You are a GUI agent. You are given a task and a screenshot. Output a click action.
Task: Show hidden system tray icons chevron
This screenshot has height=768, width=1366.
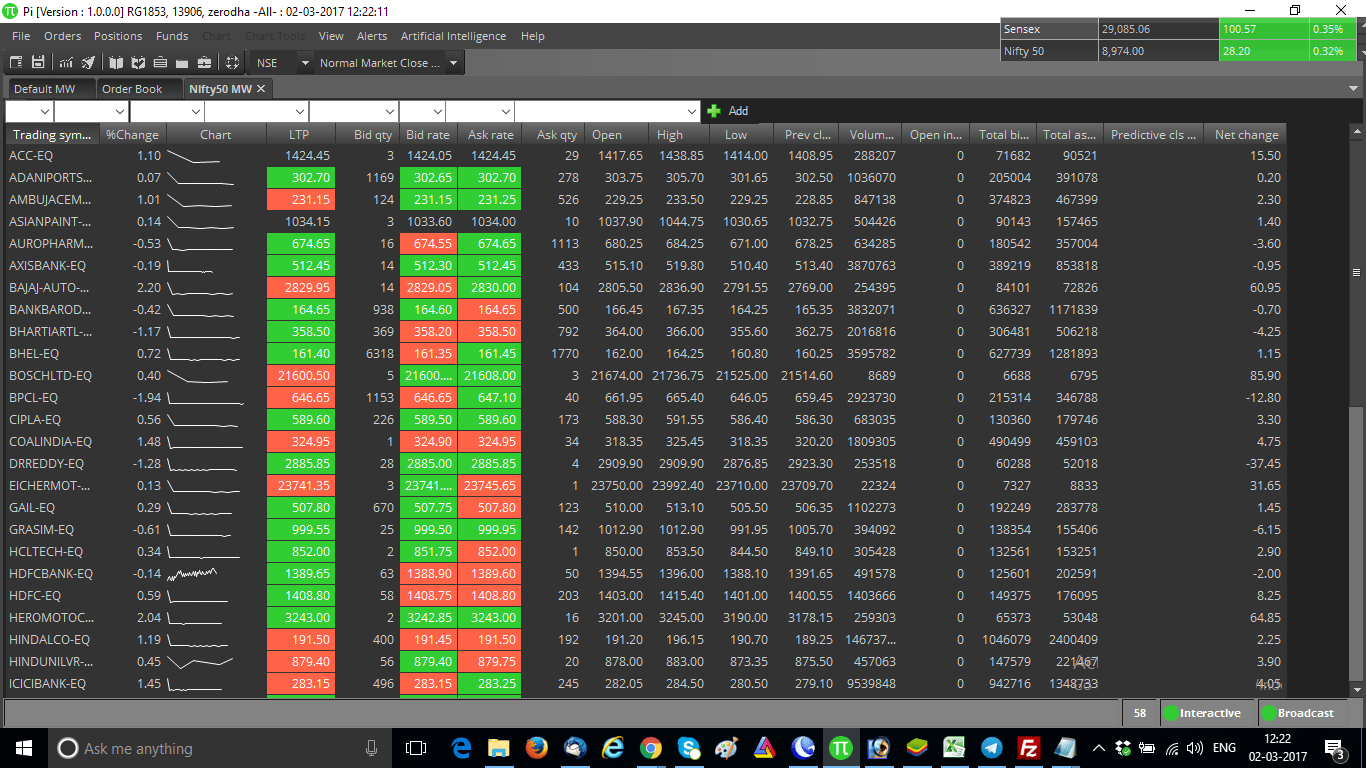coord(1099,747)
